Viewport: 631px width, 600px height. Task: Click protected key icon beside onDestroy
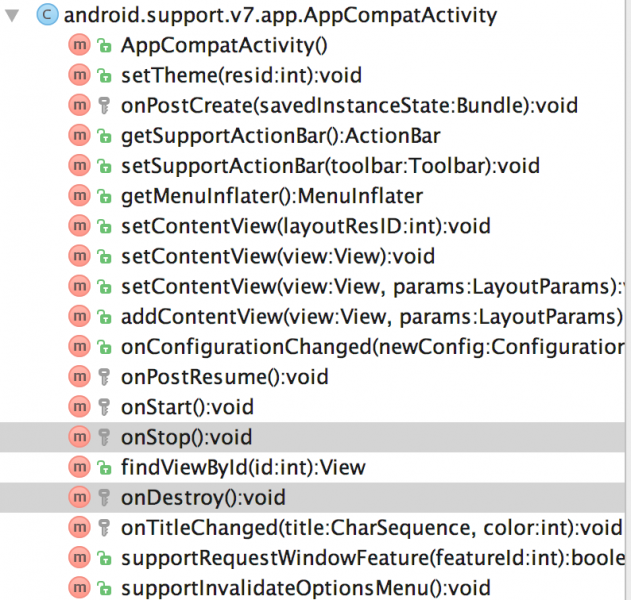pyautogui.click(x=104, y=498)
